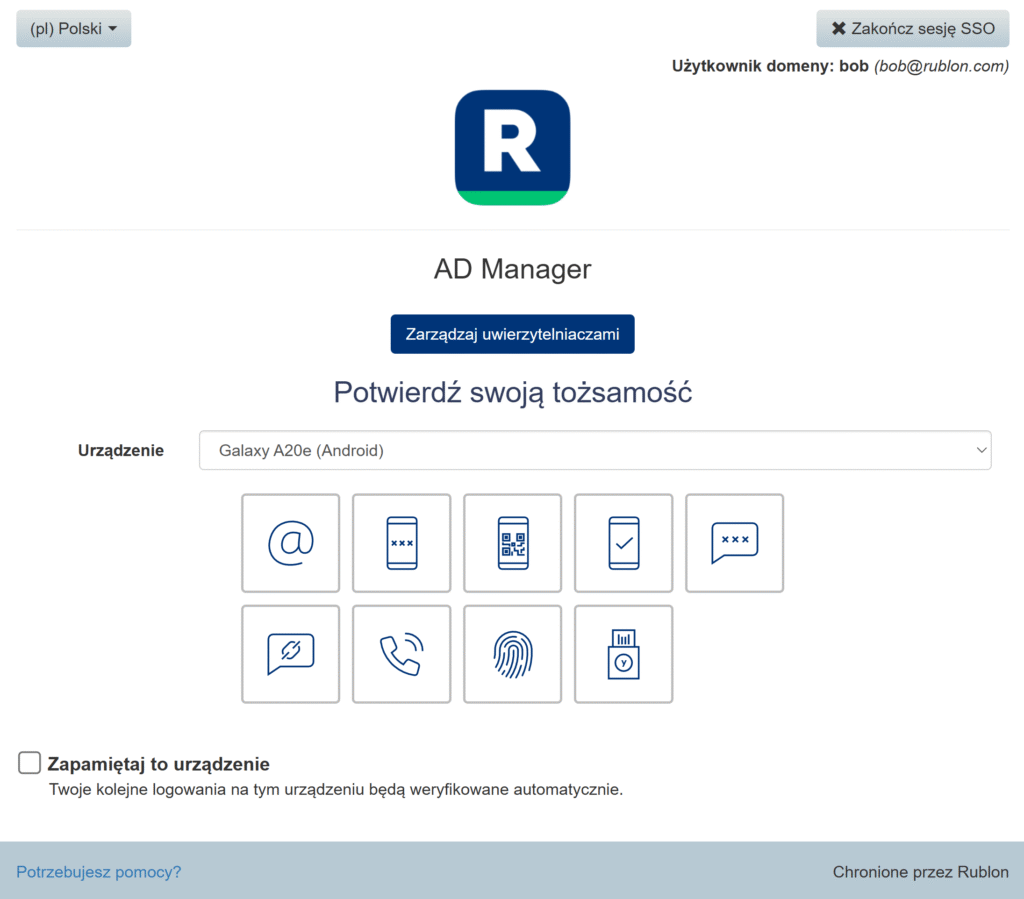Select the SMS passcode phone icon
Viewport: 1024px width, 899px height.
click(x=401, y=543)
